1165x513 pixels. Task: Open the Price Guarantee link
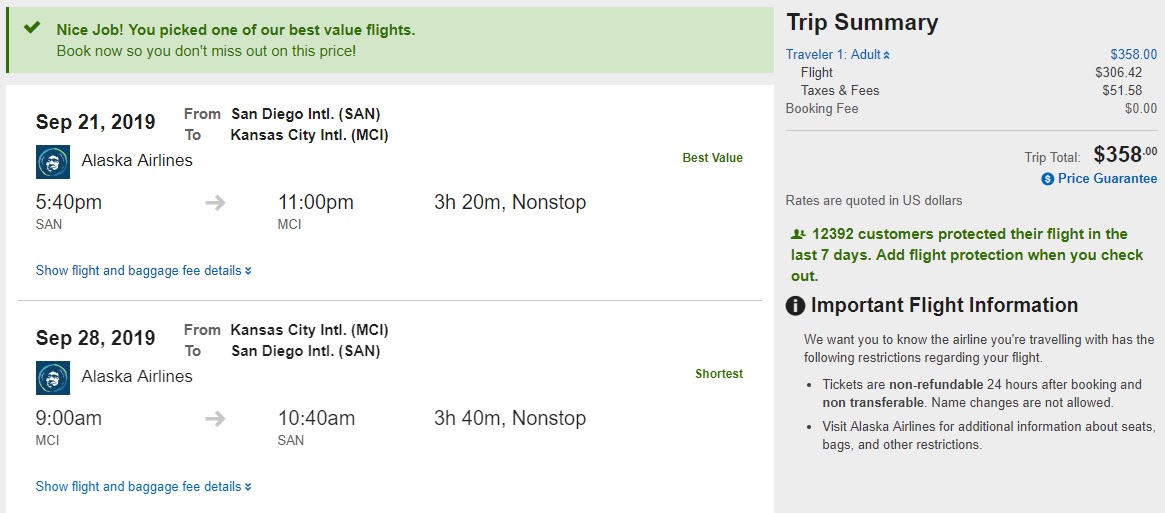pos(1107,179)
